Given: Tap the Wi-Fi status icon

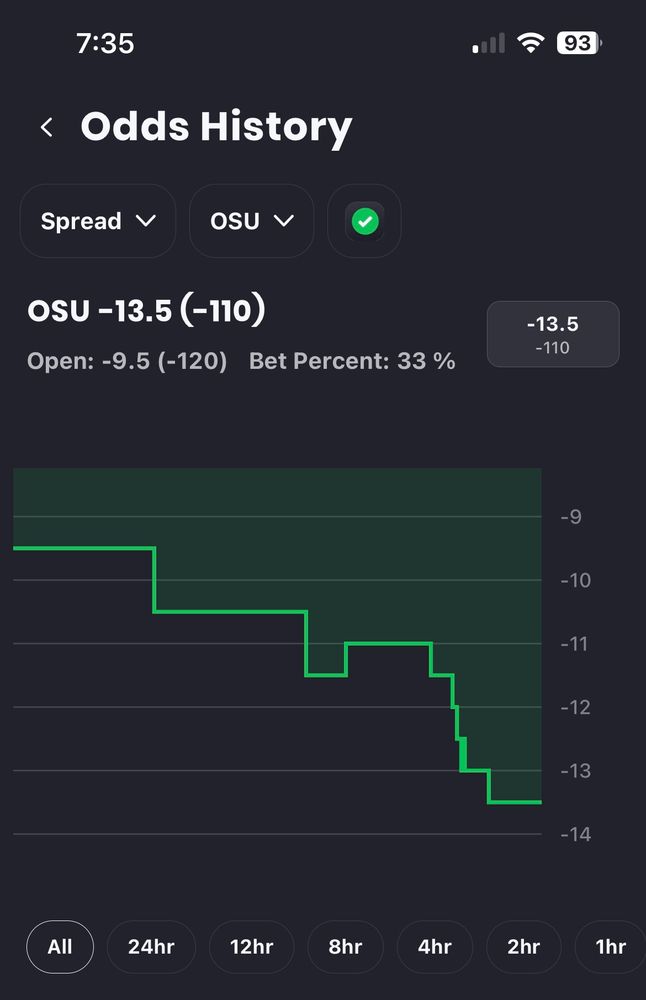Looking at the screenshot, I should pos(530,44).
